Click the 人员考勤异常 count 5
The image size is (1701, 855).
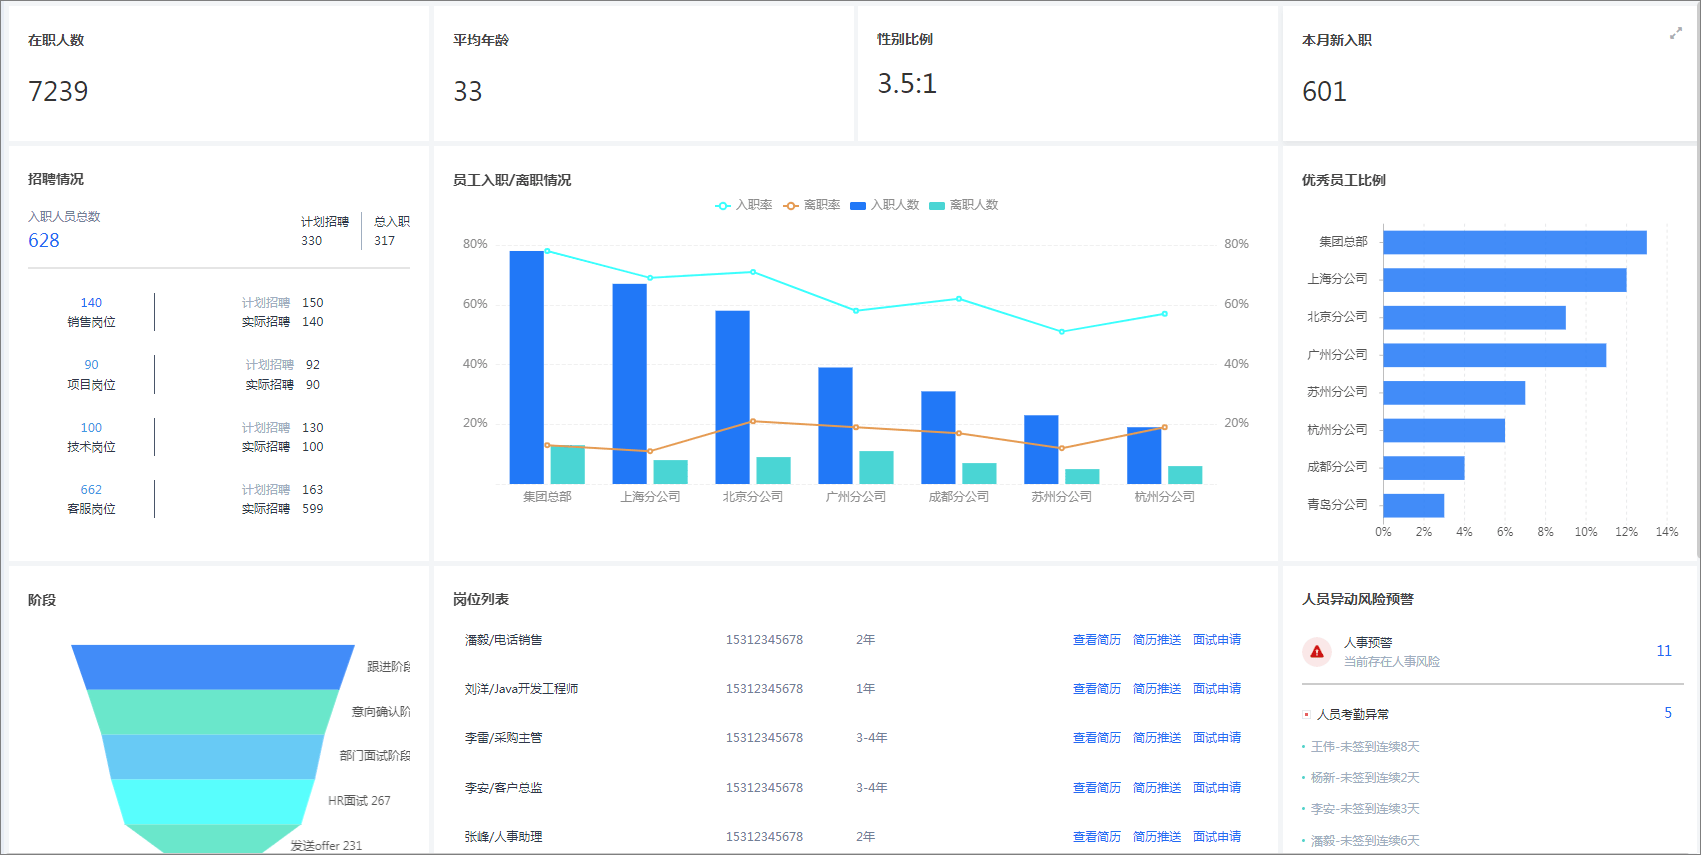(1667, 713)
